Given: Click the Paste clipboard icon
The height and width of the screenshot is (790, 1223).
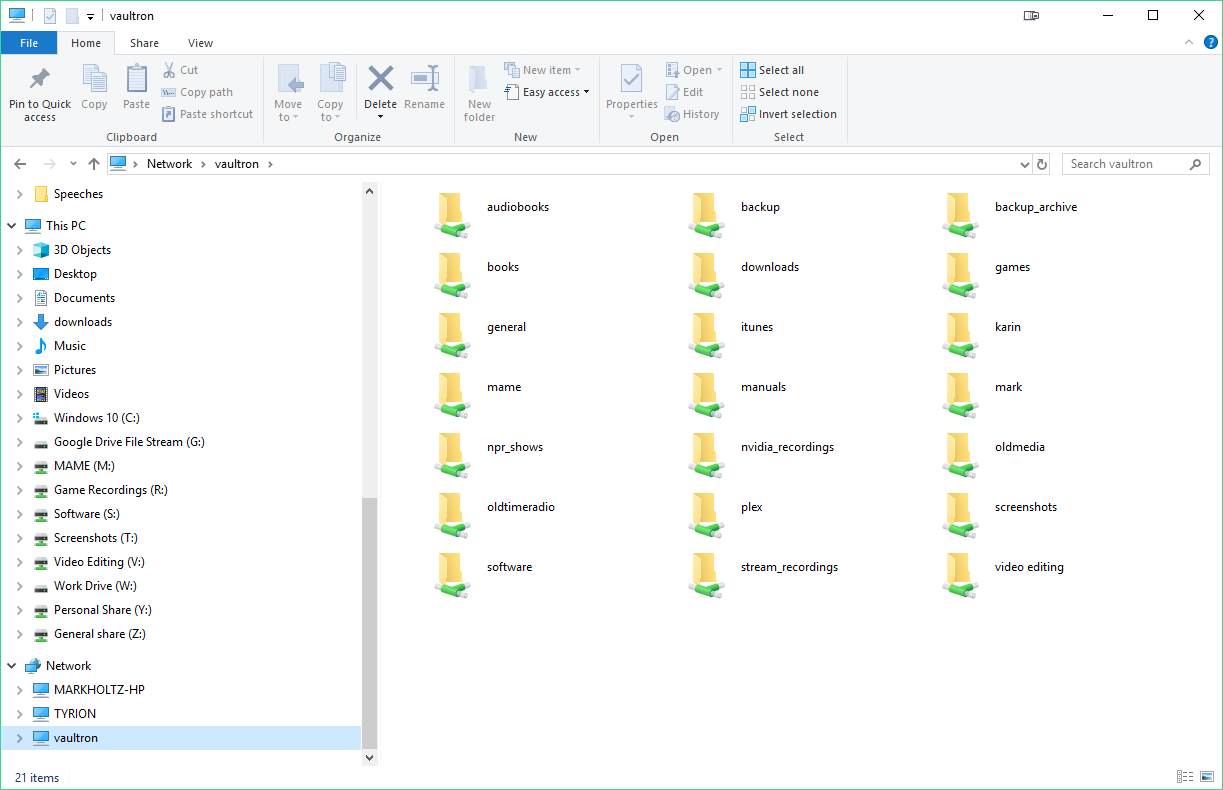Looking at the screenshot, I should 137,78.
